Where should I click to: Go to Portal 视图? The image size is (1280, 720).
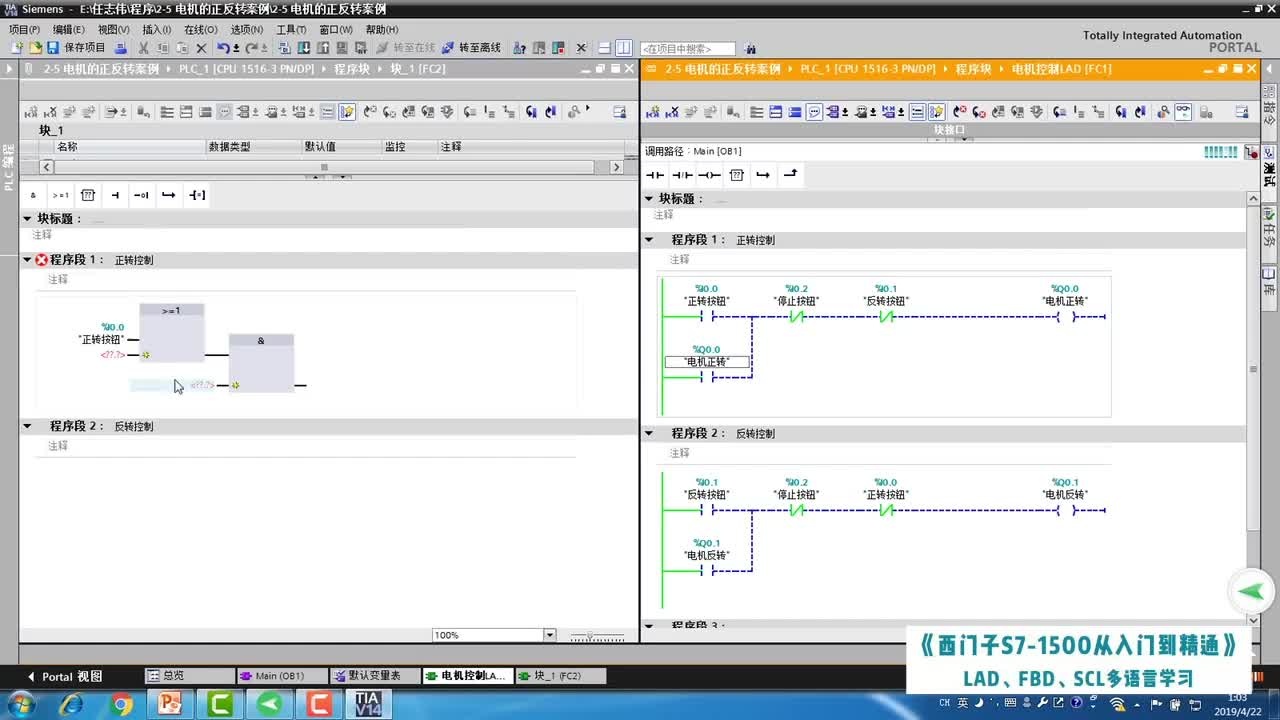point(65,676)
